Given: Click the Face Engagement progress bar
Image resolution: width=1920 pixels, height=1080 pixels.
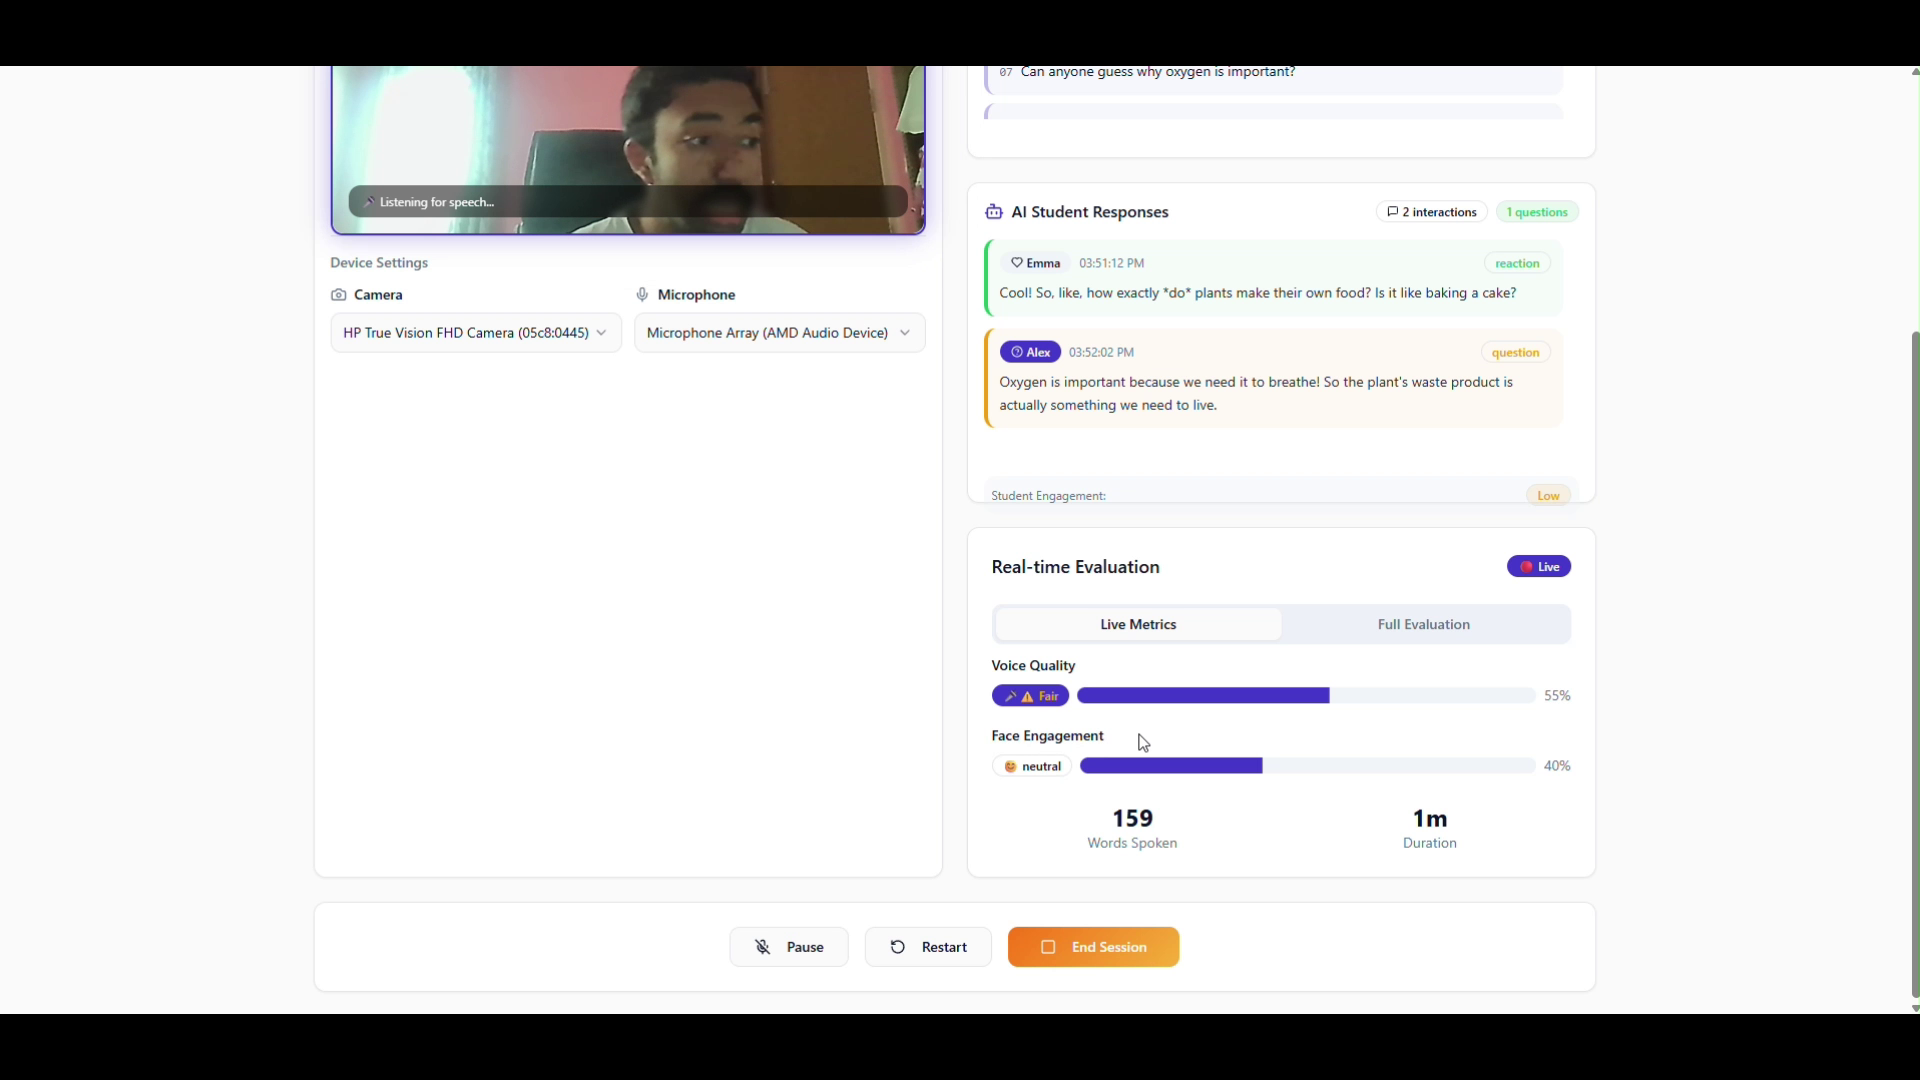Looking at the screenshot, I should point(1307,766).
